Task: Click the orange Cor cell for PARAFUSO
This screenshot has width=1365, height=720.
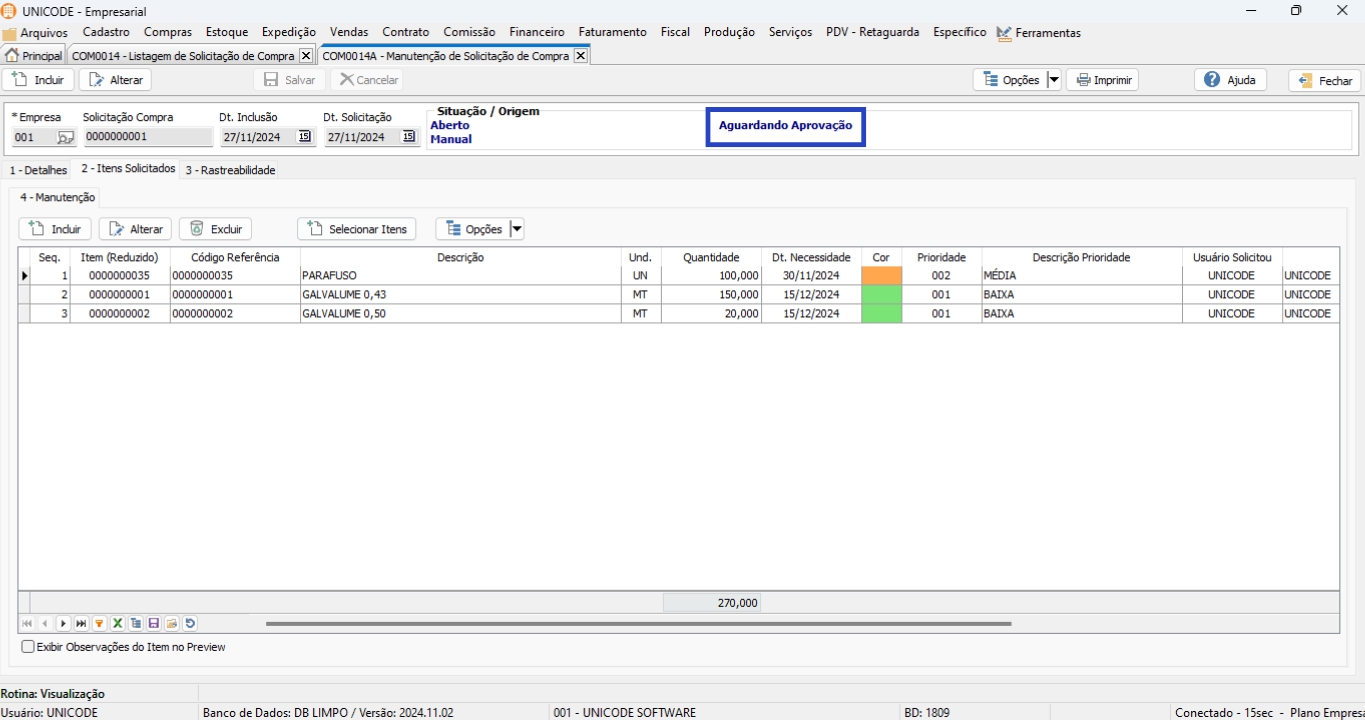Action: point(881,275)
